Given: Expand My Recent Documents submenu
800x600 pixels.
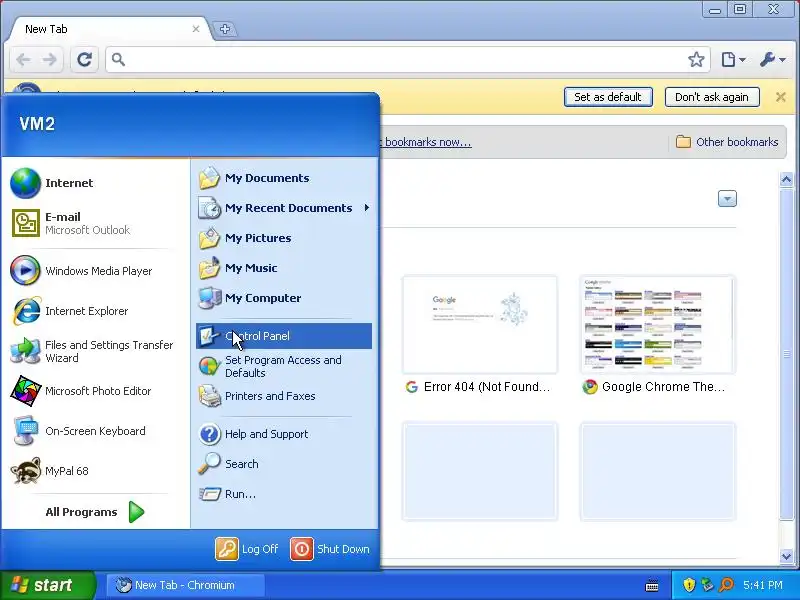Looking at the screenshot, I should (x=284, y=208).
